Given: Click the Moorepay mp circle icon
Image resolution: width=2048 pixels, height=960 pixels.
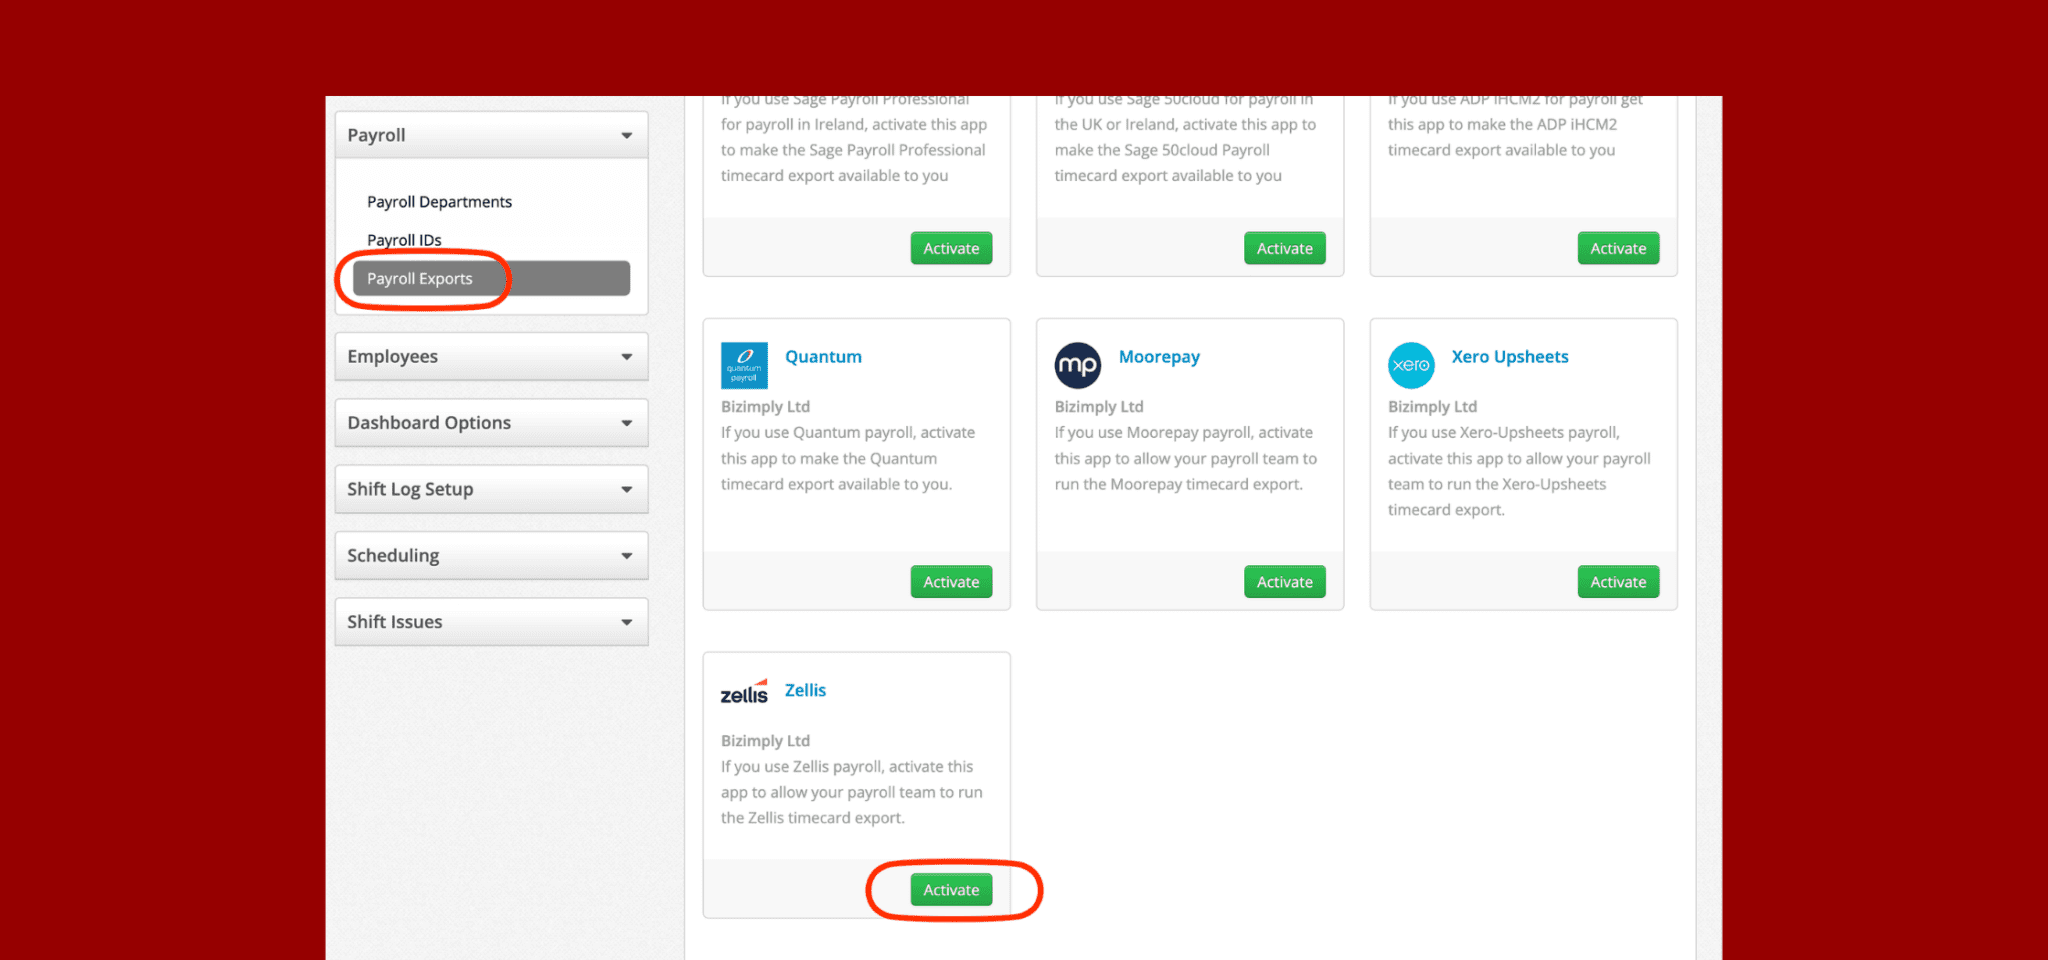Looking at the screenshot, I should tap(1077, 365).
